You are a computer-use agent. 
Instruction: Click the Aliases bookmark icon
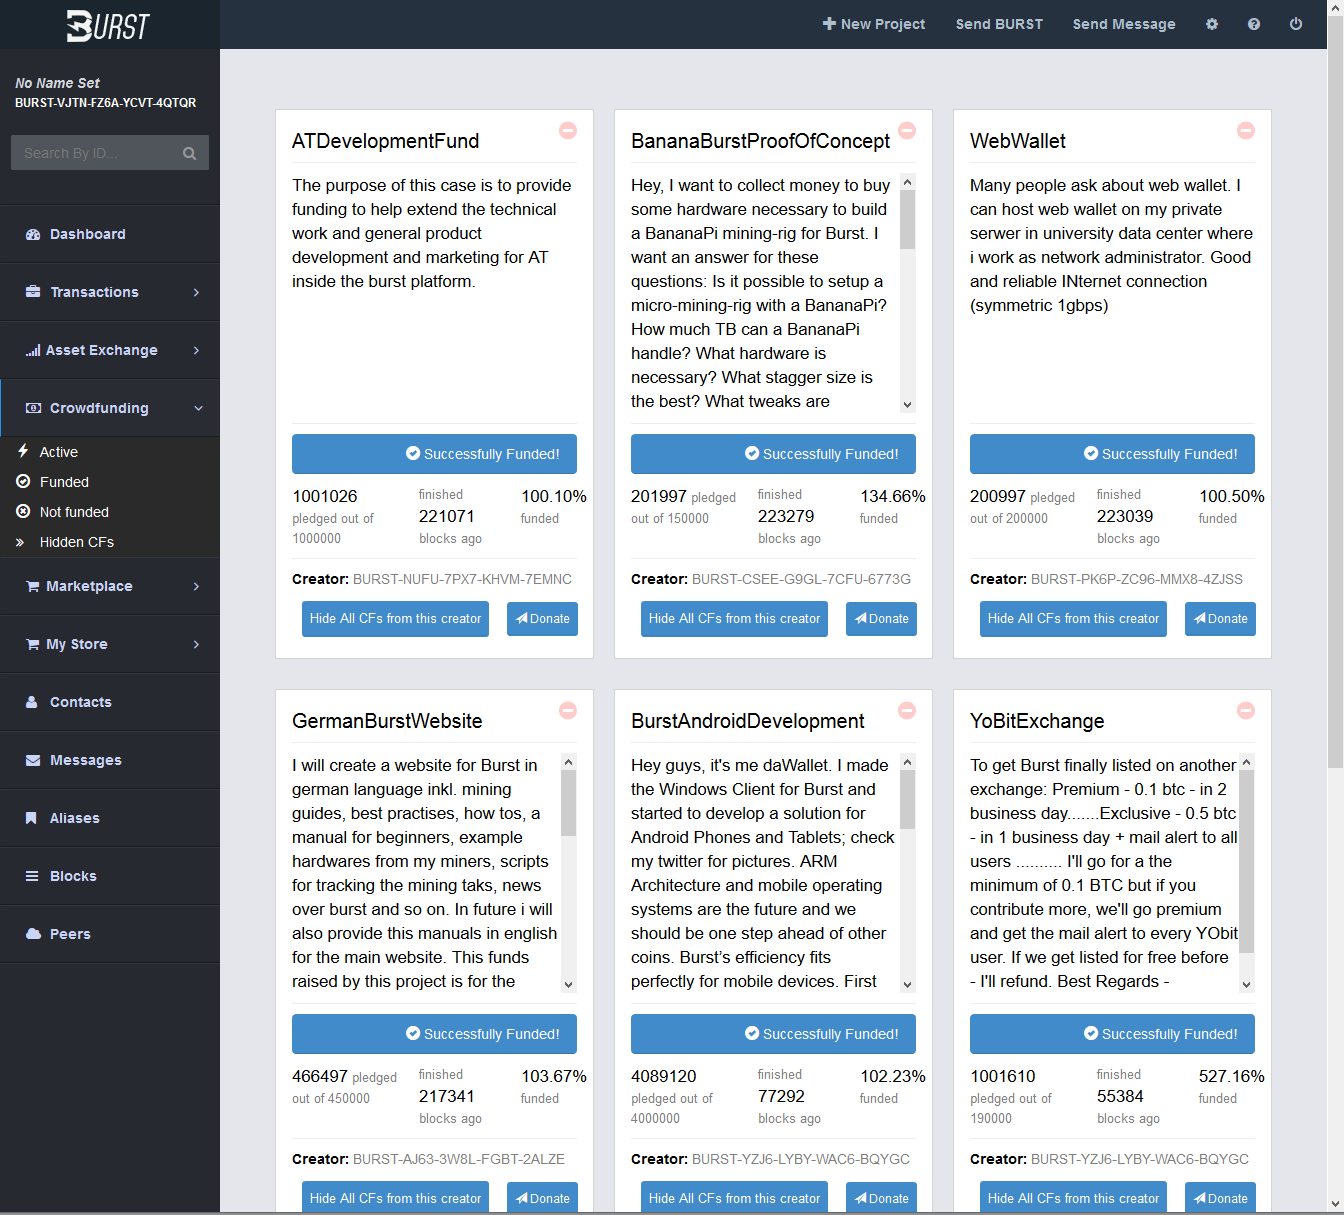click(31, 818)
